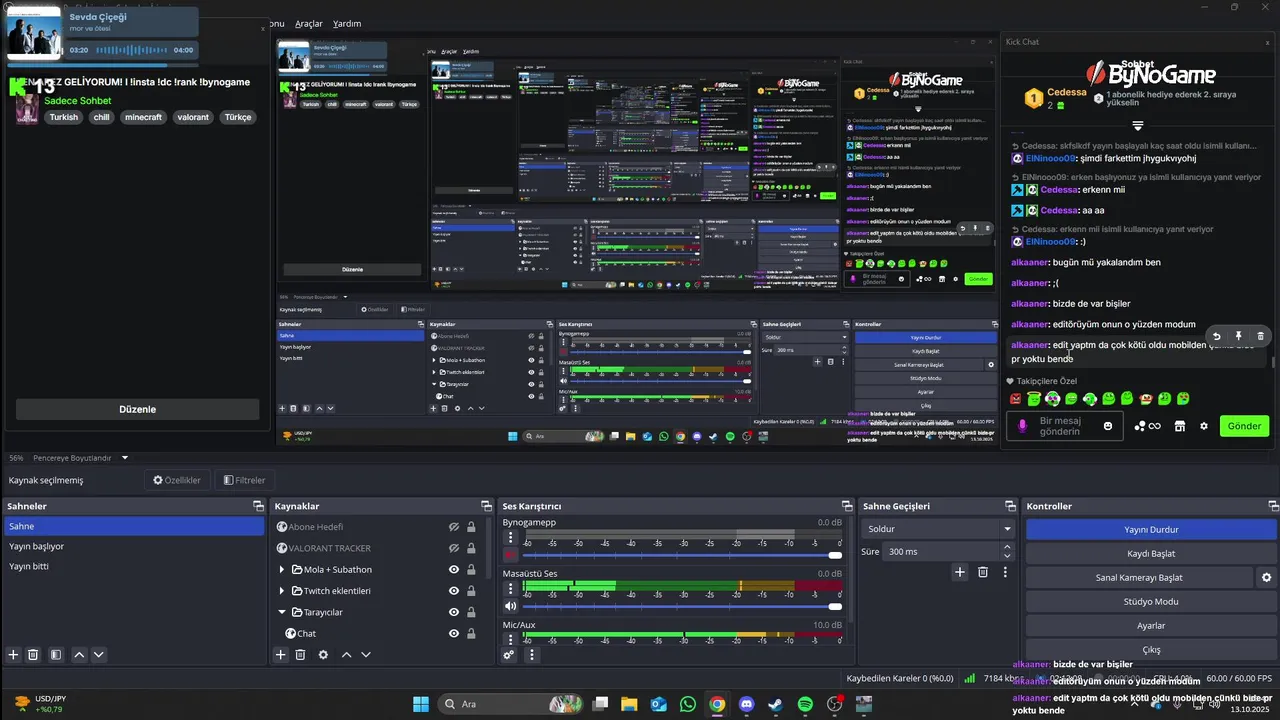Open Kick chat gift shop icon
1280x720 pixels.
coord(1179,426)
